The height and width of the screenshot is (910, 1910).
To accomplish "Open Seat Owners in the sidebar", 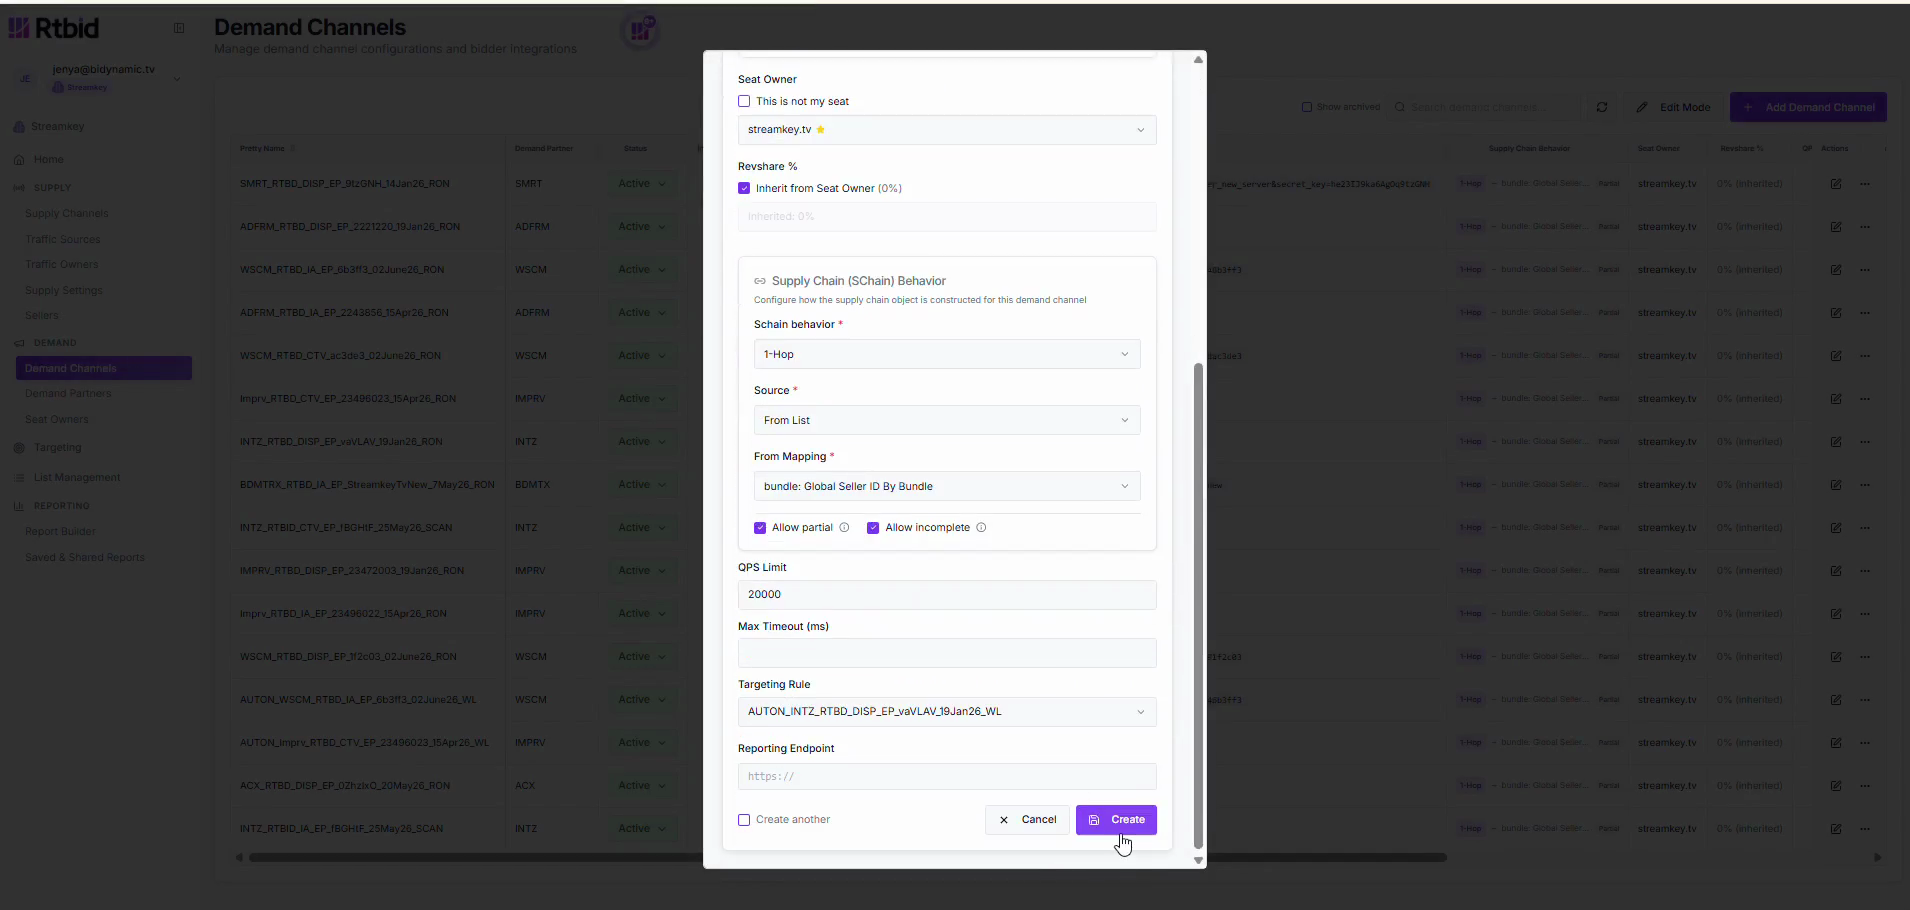I will [x=56, y=420].
